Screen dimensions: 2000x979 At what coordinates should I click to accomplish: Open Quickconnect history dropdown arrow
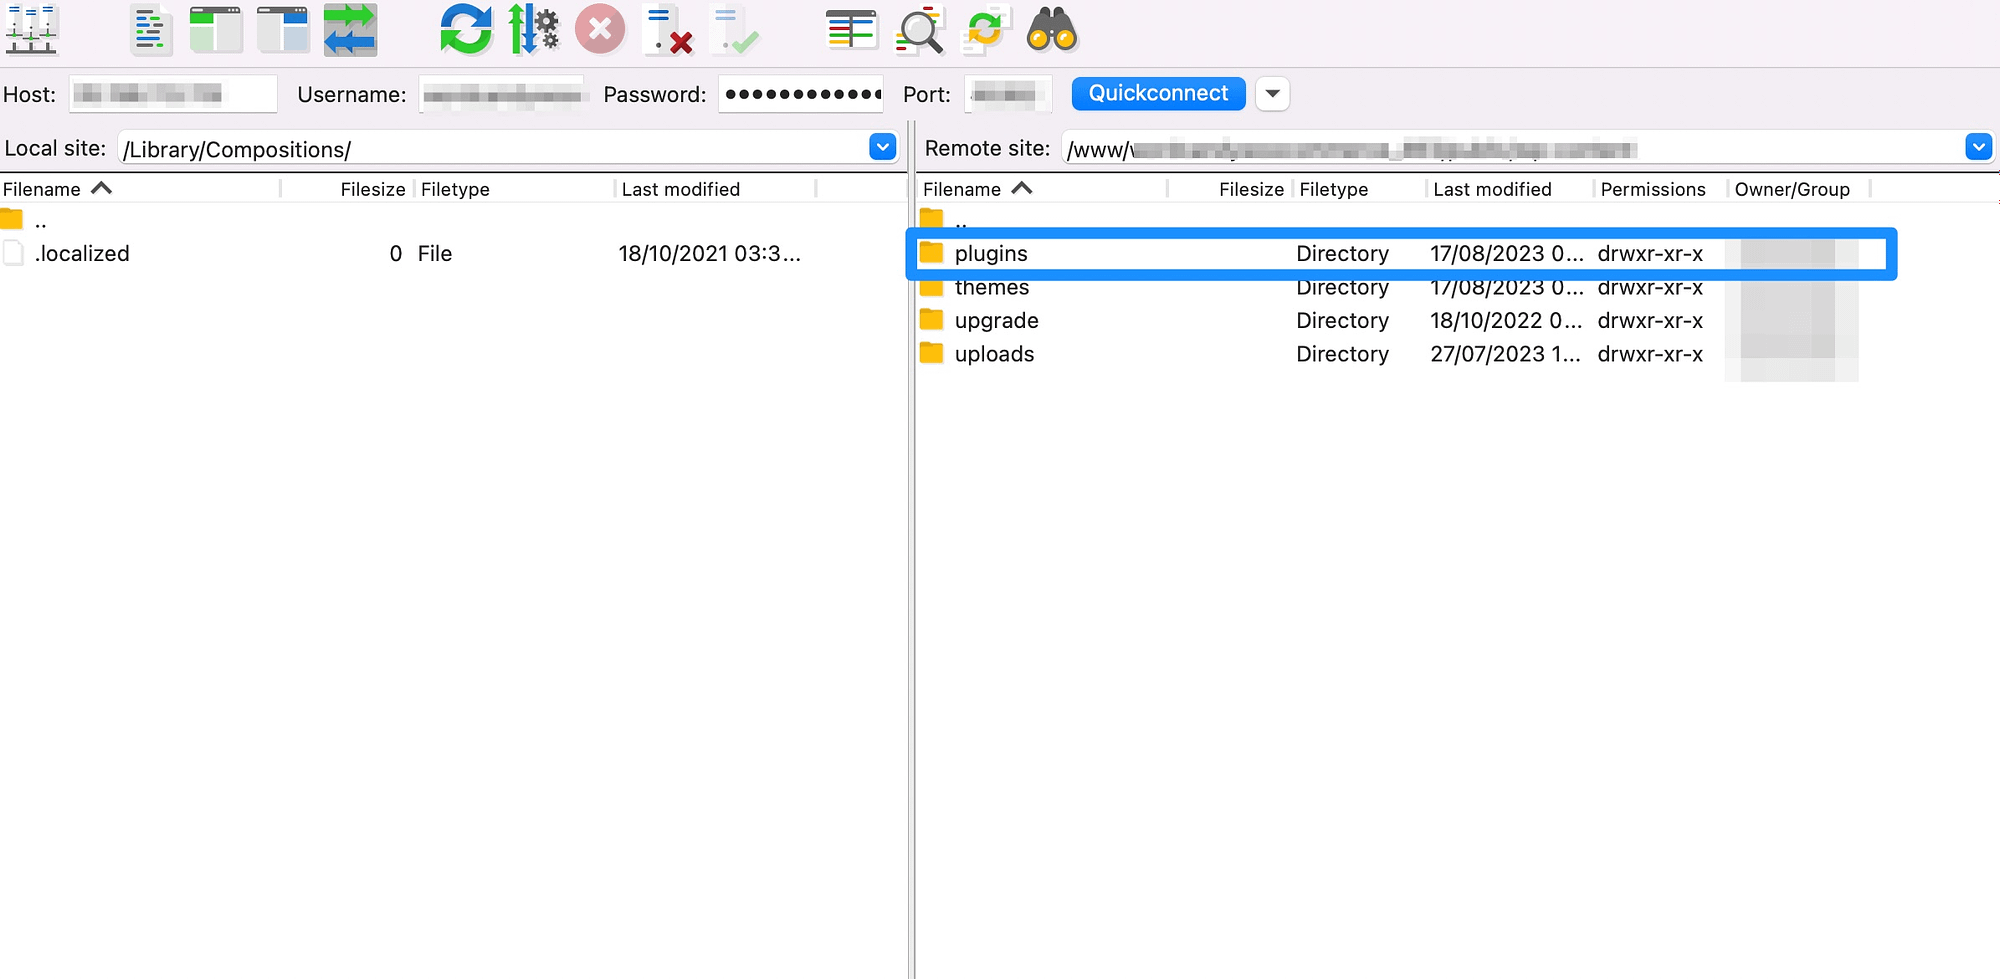1272,93
